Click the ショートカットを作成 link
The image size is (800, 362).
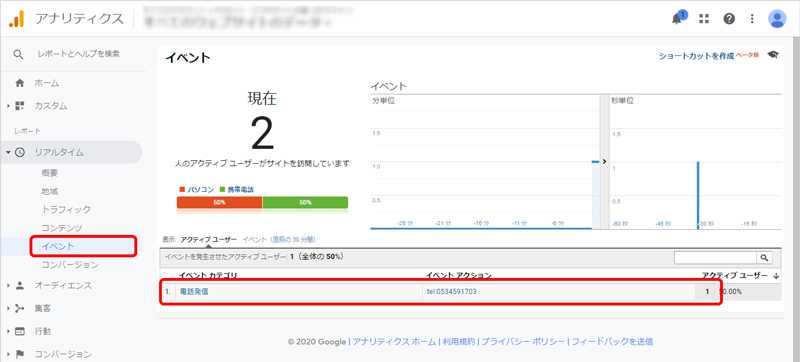click(696, 56)
